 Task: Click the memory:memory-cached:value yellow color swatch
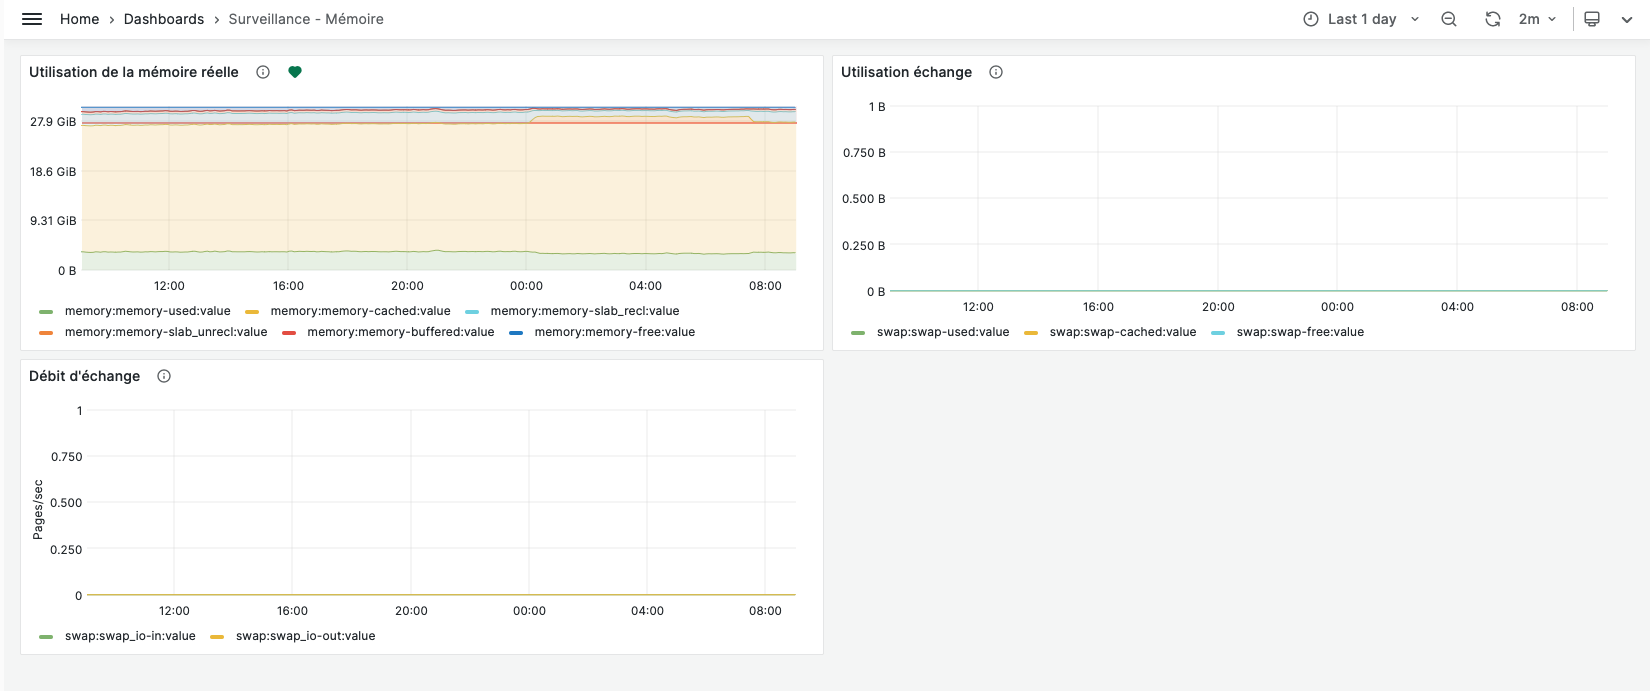[252, 312]
